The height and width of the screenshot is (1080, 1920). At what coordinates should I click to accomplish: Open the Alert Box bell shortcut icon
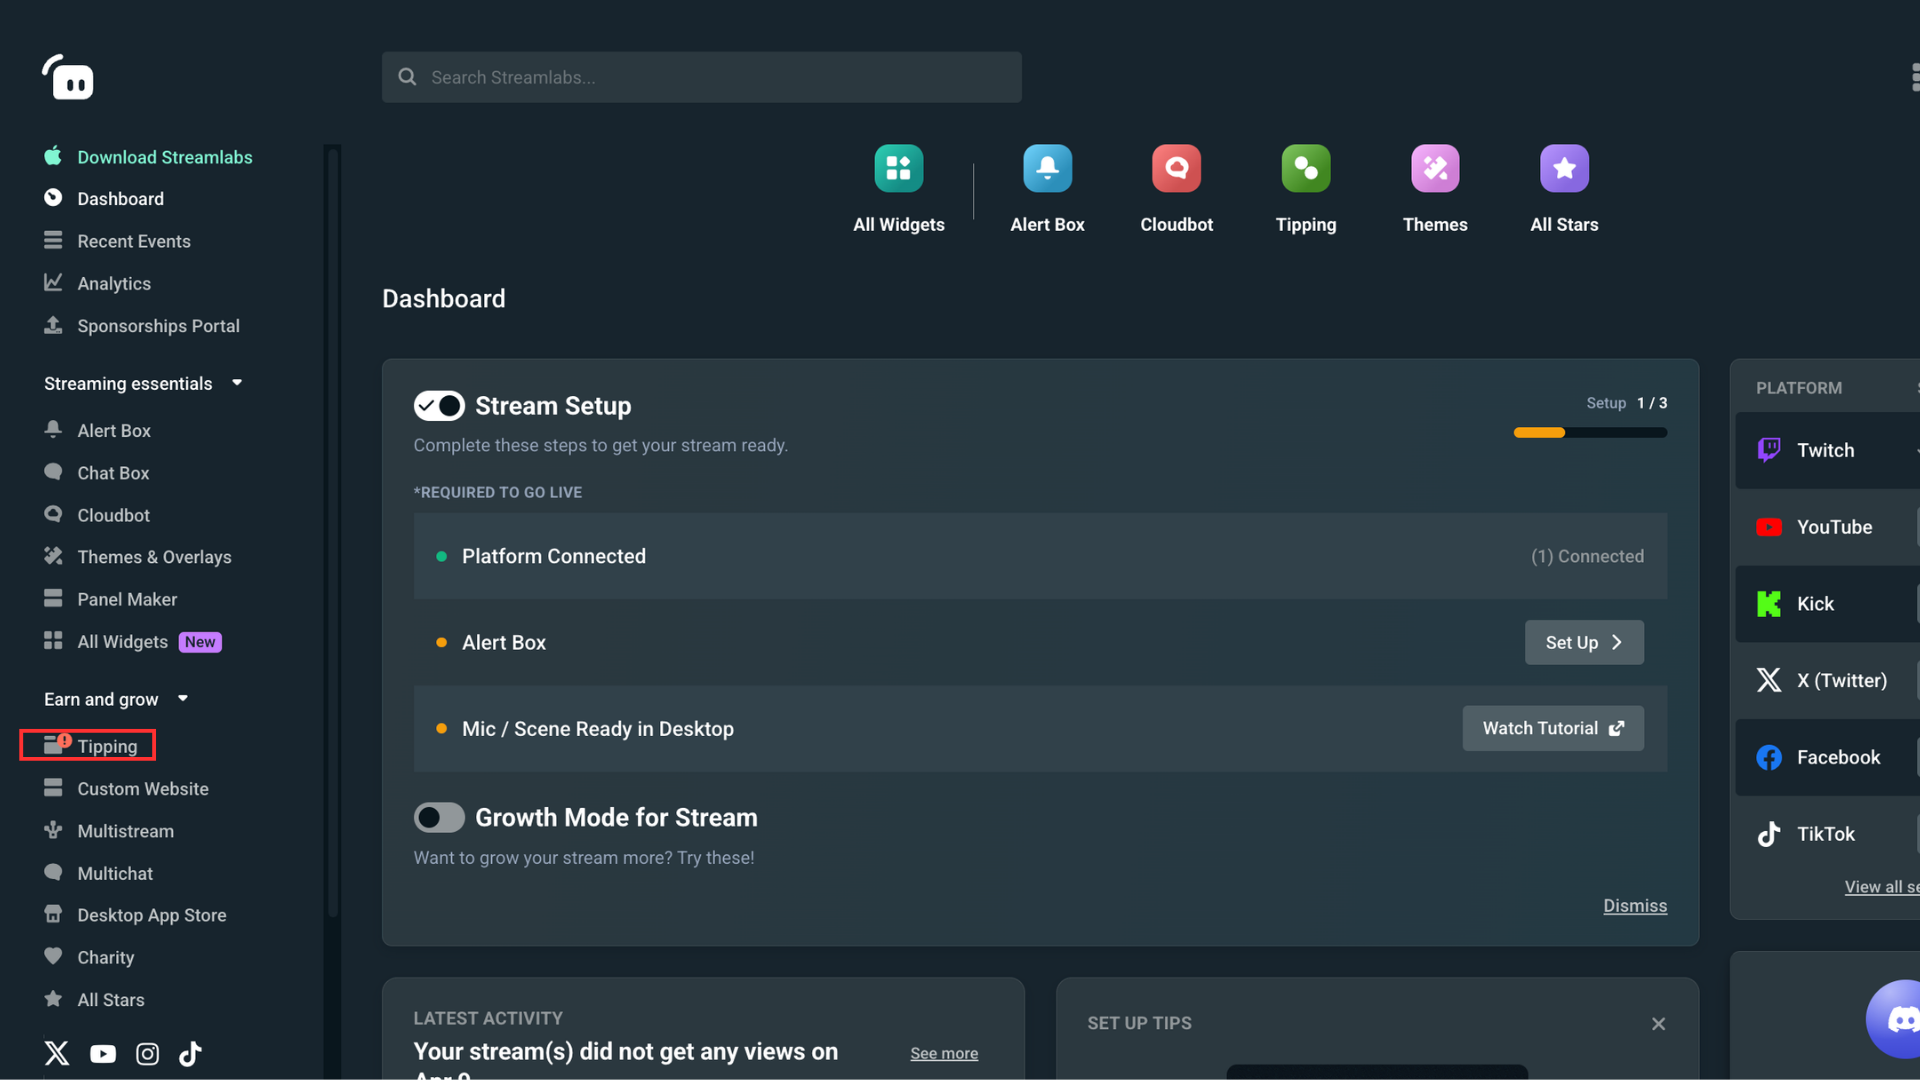click(1047, 168)
